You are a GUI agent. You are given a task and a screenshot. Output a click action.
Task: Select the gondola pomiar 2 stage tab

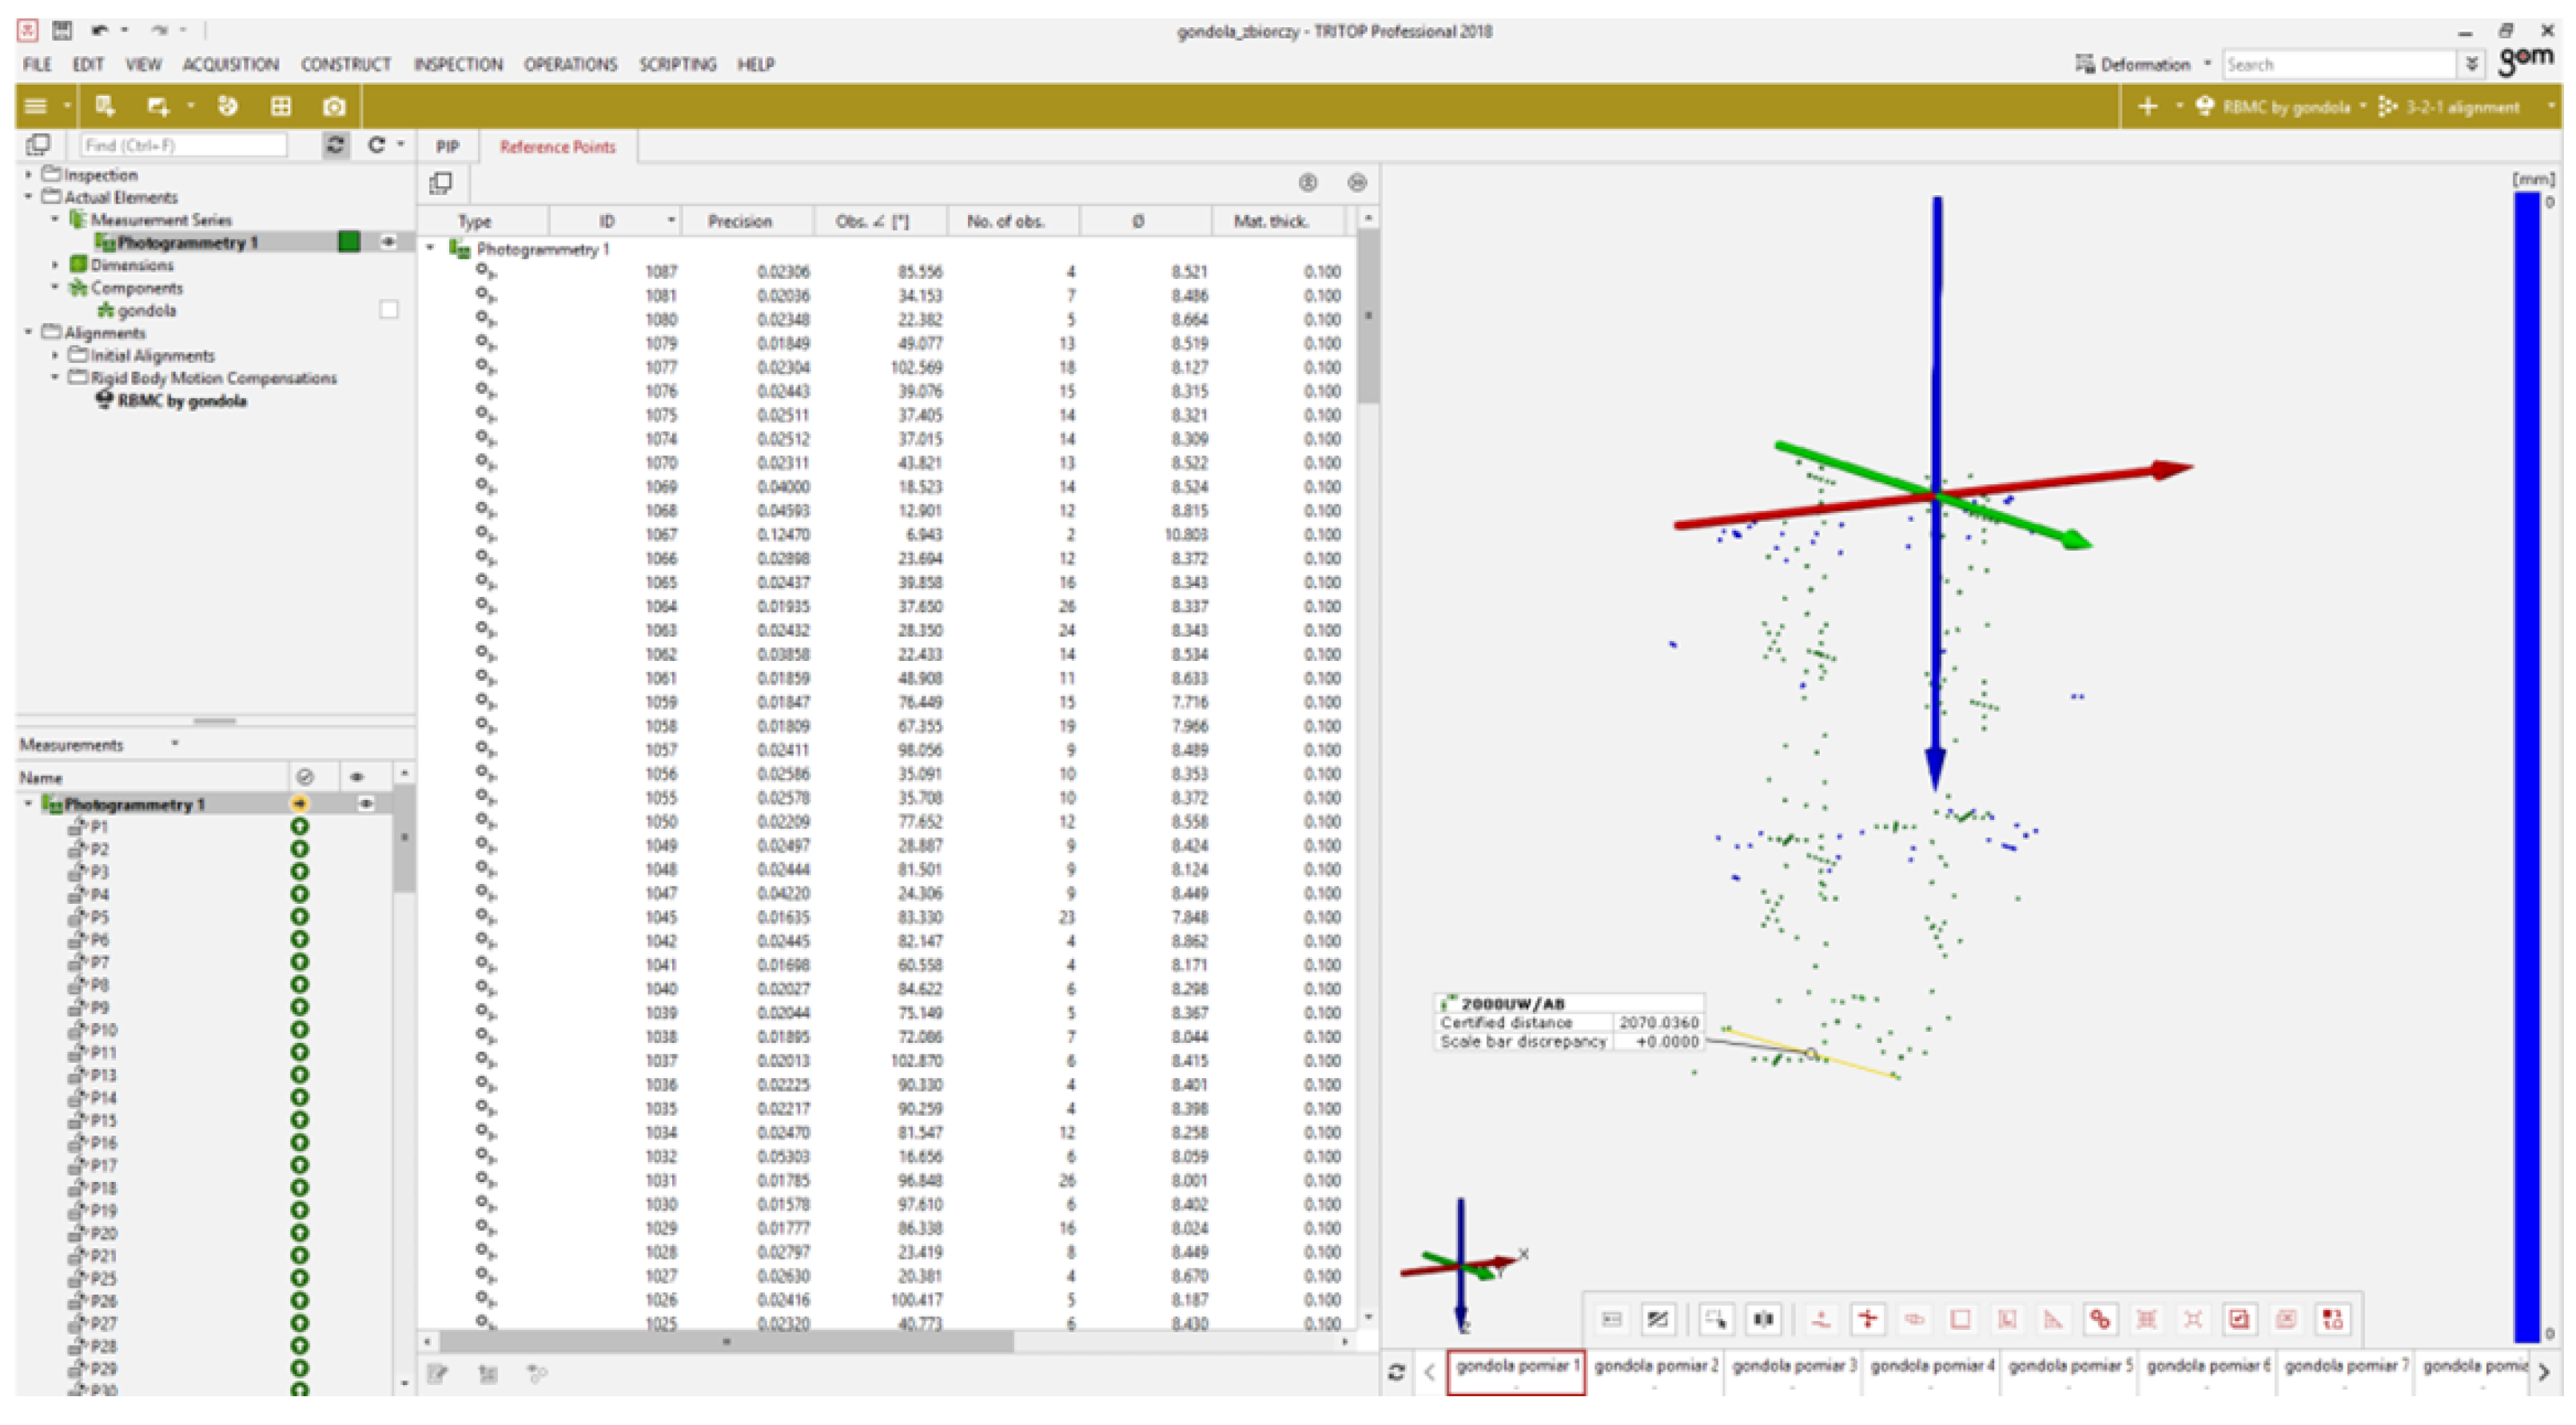pyautogui.click(x=1656, y=1366)
